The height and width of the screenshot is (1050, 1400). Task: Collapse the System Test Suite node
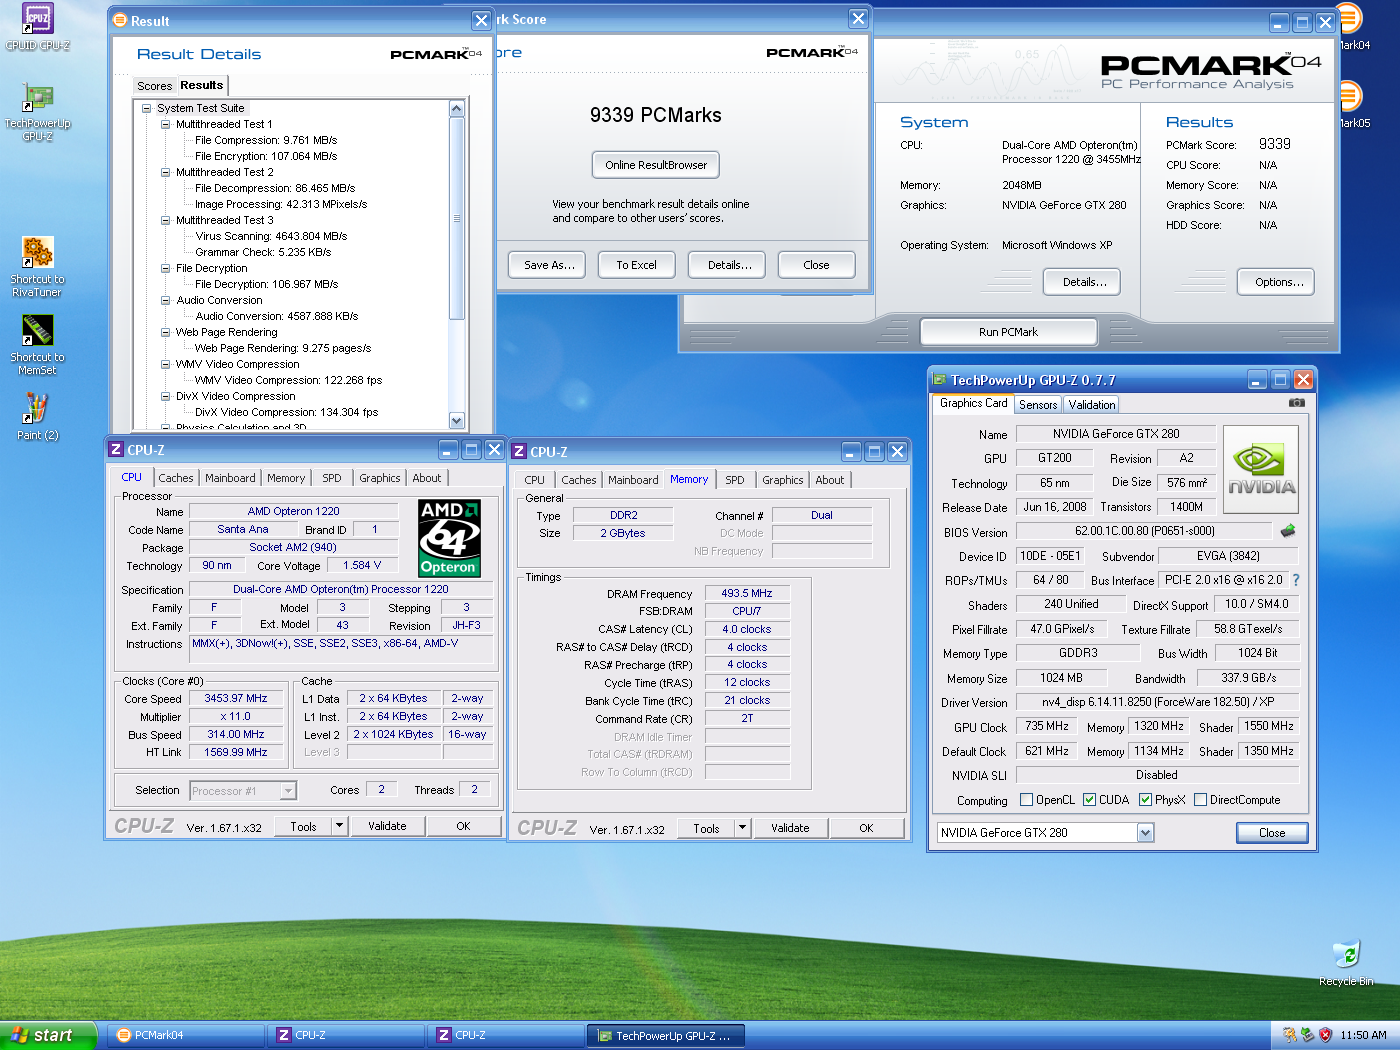[146, 108]
